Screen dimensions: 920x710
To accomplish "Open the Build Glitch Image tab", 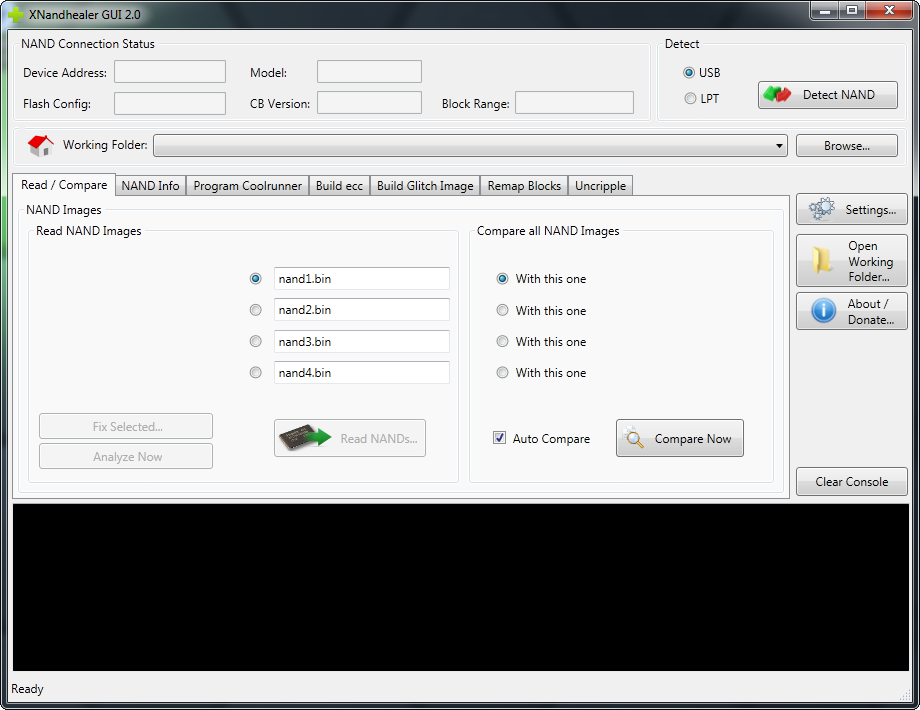I will [425, 186].
